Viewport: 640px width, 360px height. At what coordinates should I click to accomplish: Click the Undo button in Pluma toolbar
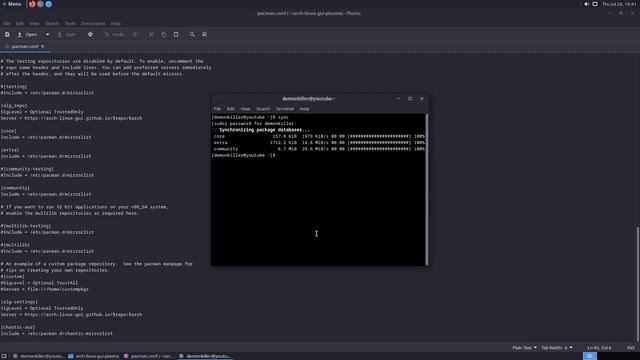(114, 35)
